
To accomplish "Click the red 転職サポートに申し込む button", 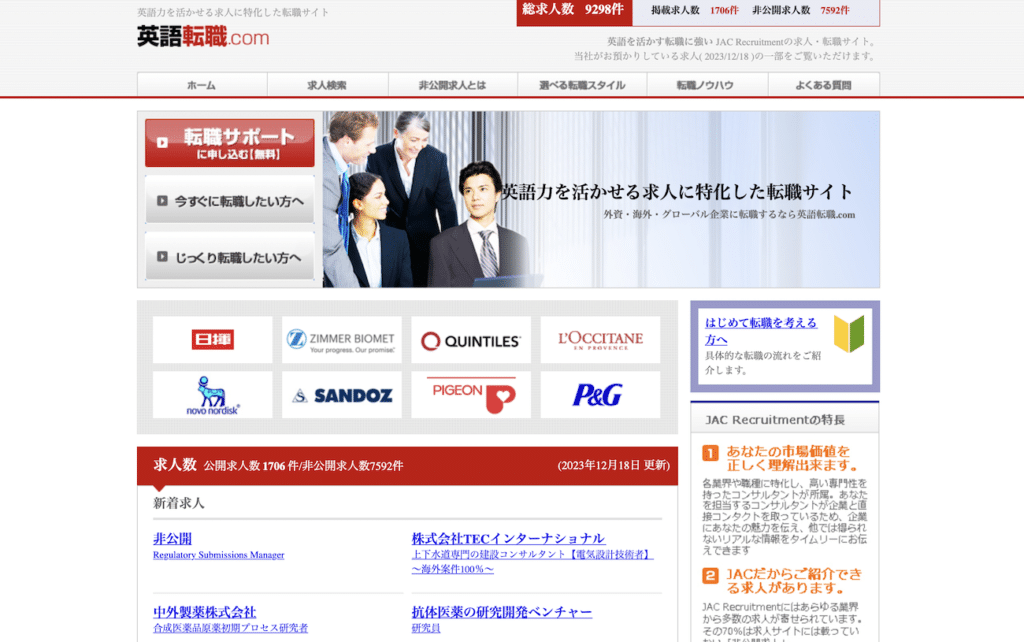I will (229, 143).
